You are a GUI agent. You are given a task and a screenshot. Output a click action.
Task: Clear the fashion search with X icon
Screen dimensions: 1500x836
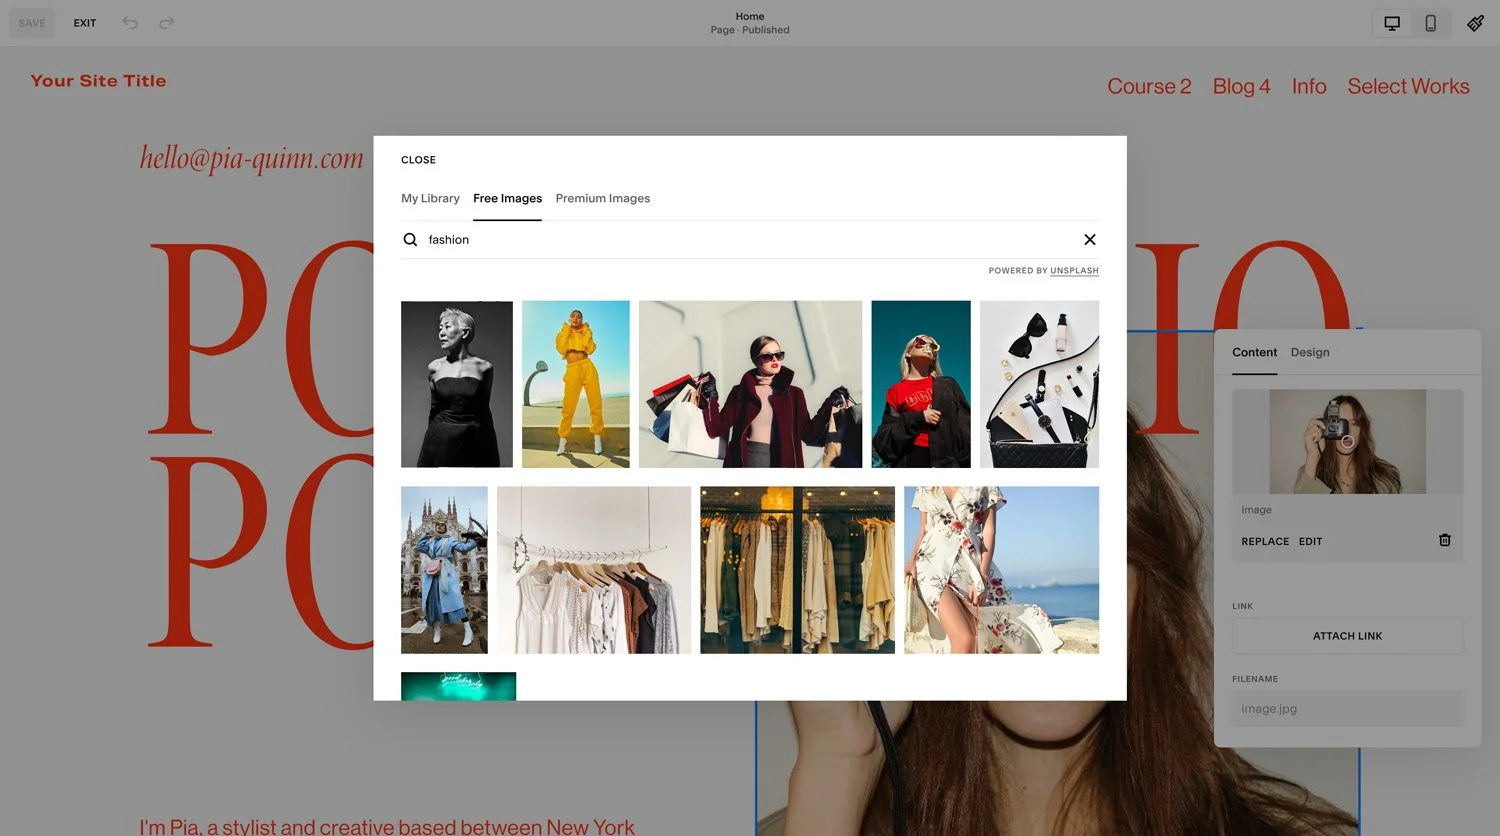pos(1090,240)
